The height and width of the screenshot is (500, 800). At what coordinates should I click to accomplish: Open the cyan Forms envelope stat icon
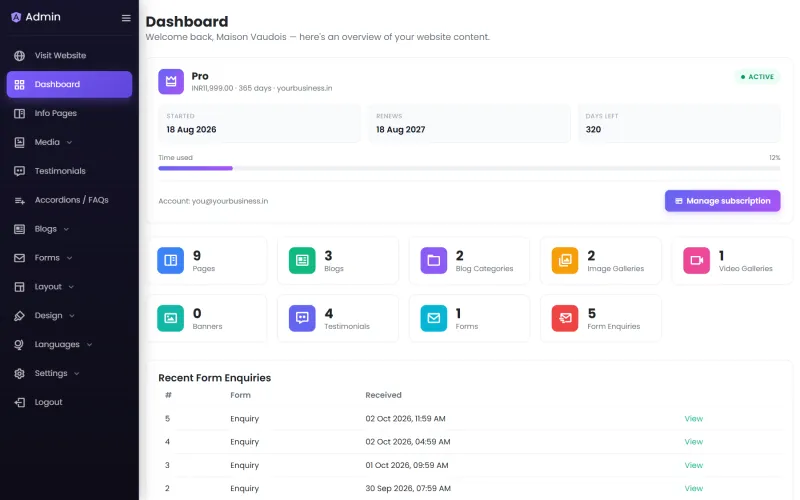pyautogui.click(x=434, y=318)
